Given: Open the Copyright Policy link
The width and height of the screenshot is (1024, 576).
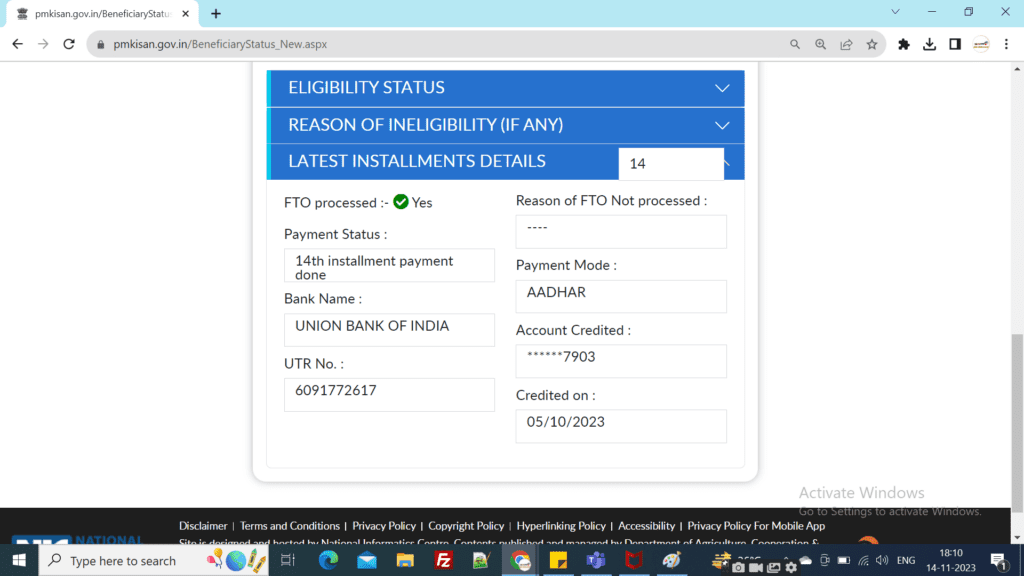Looking at the screenshot, I should (x=466, y=526).
